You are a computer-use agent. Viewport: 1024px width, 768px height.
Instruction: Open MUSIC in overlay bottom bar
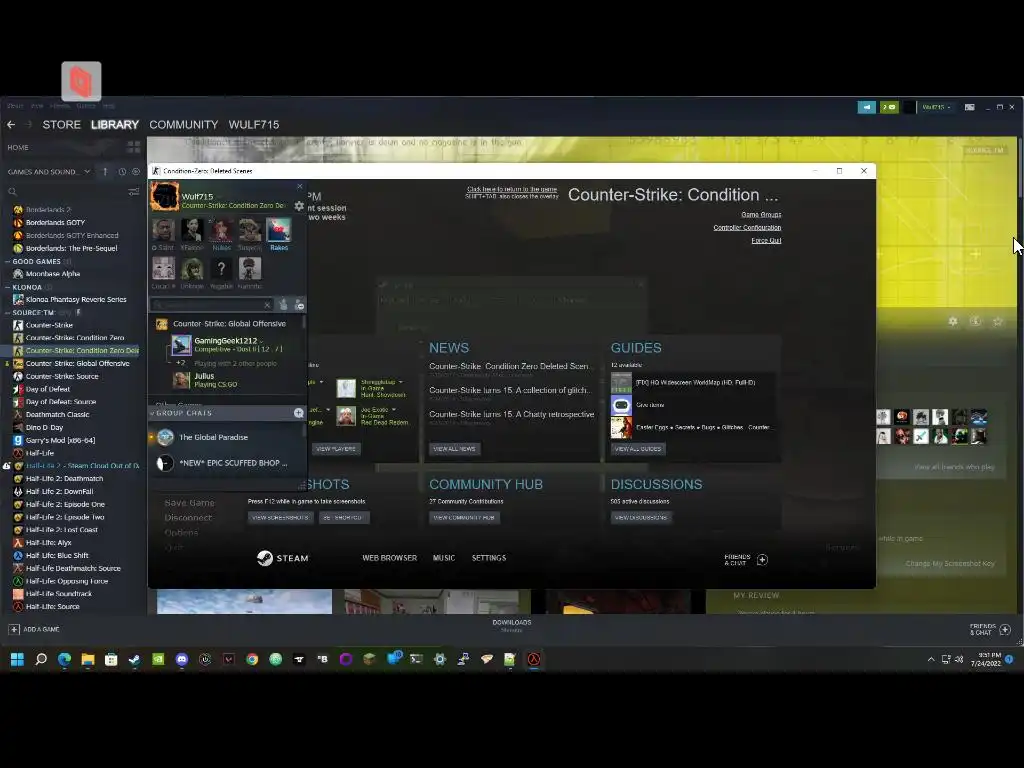444,558
